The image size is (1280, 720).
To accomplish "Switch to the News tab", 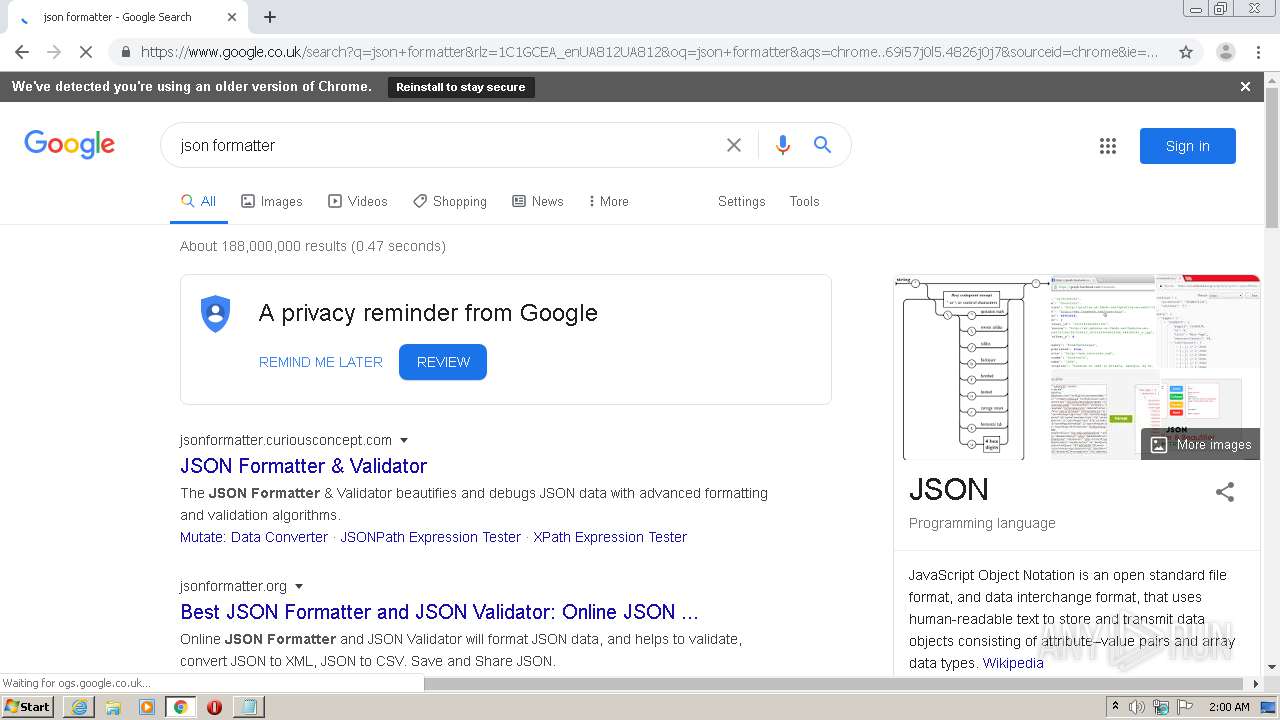I will 538,201.
